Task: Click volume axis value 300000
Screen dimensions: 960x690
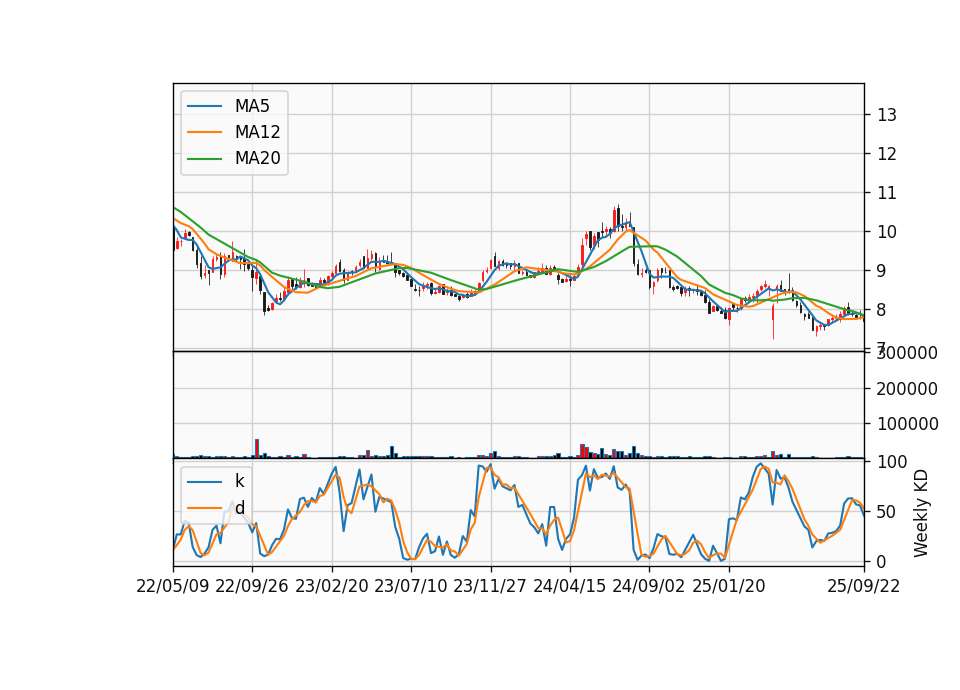Action: [x=907, y=353]
